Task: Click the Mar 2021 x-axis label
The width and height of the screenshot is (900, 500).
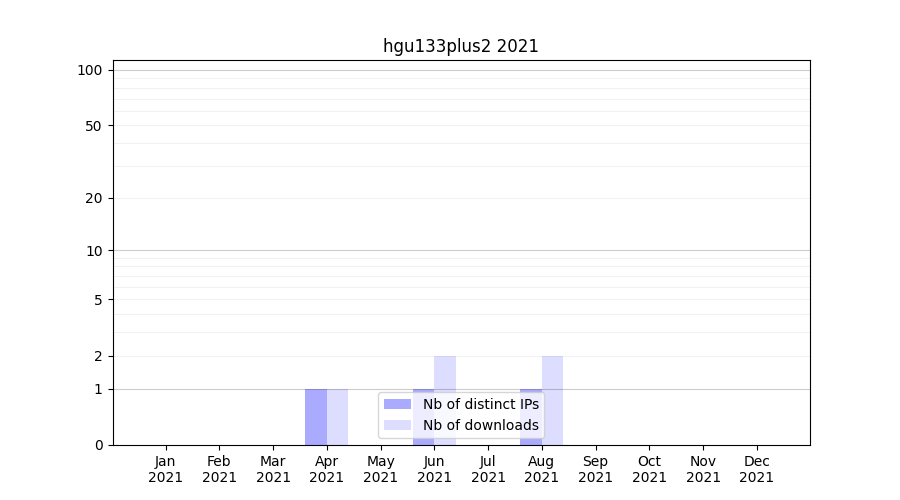Action: point(273,469)
